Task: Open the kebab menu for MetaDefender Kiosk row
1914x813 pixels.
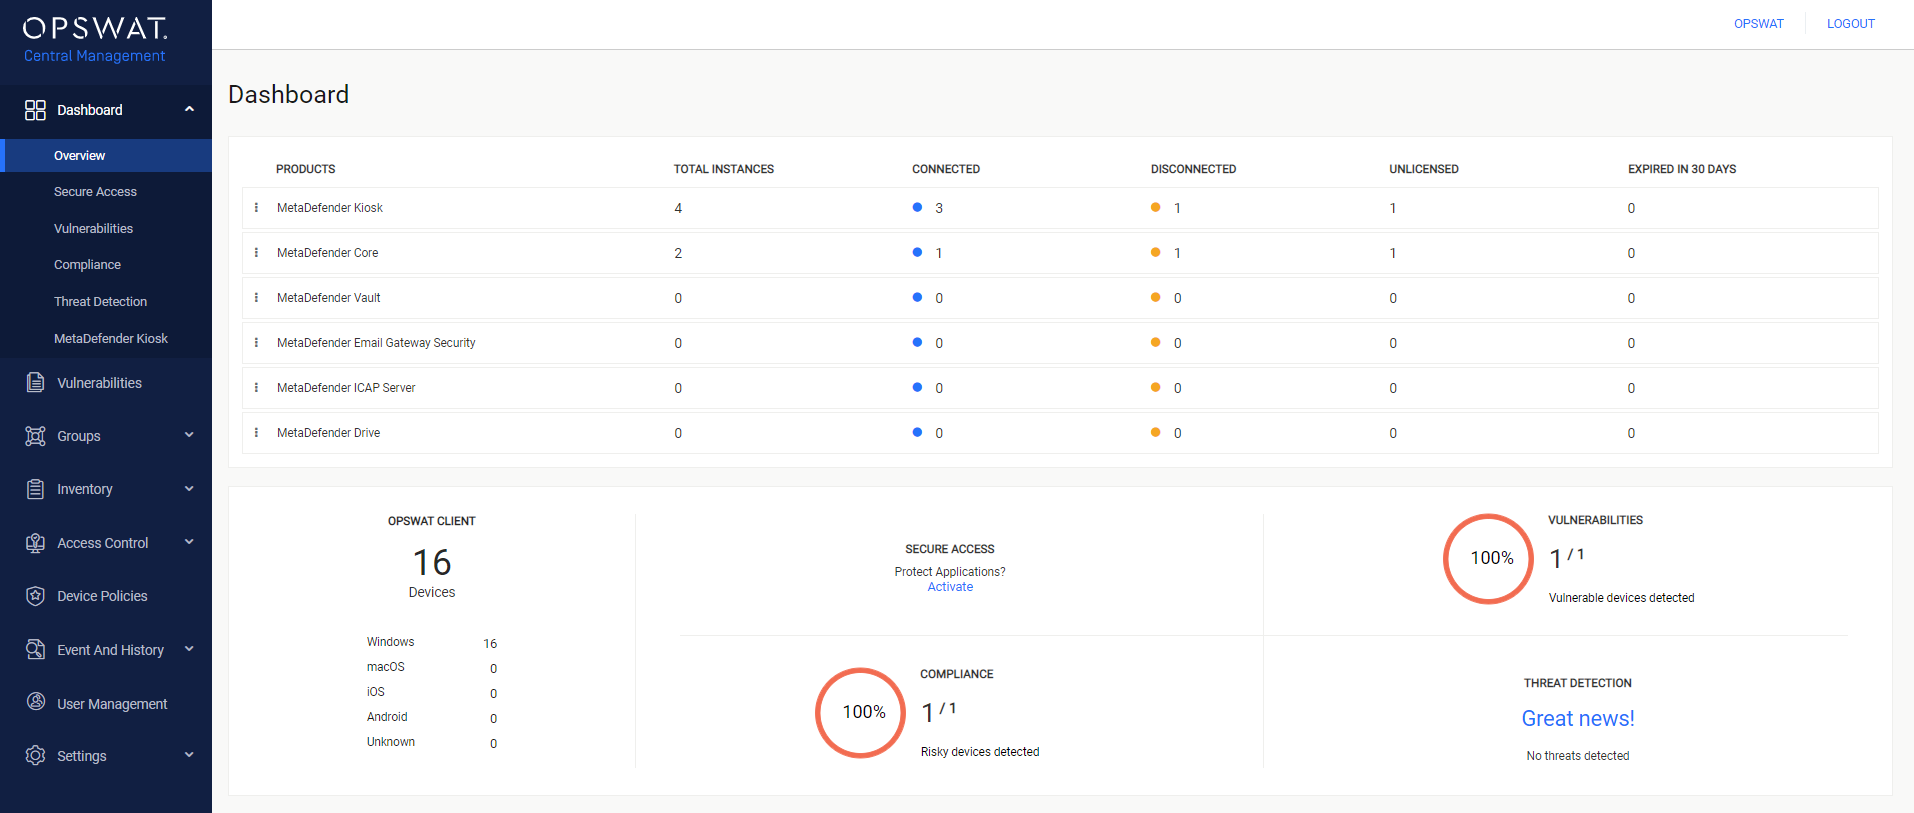Action: pyautogui.click(x=256, y=208)
